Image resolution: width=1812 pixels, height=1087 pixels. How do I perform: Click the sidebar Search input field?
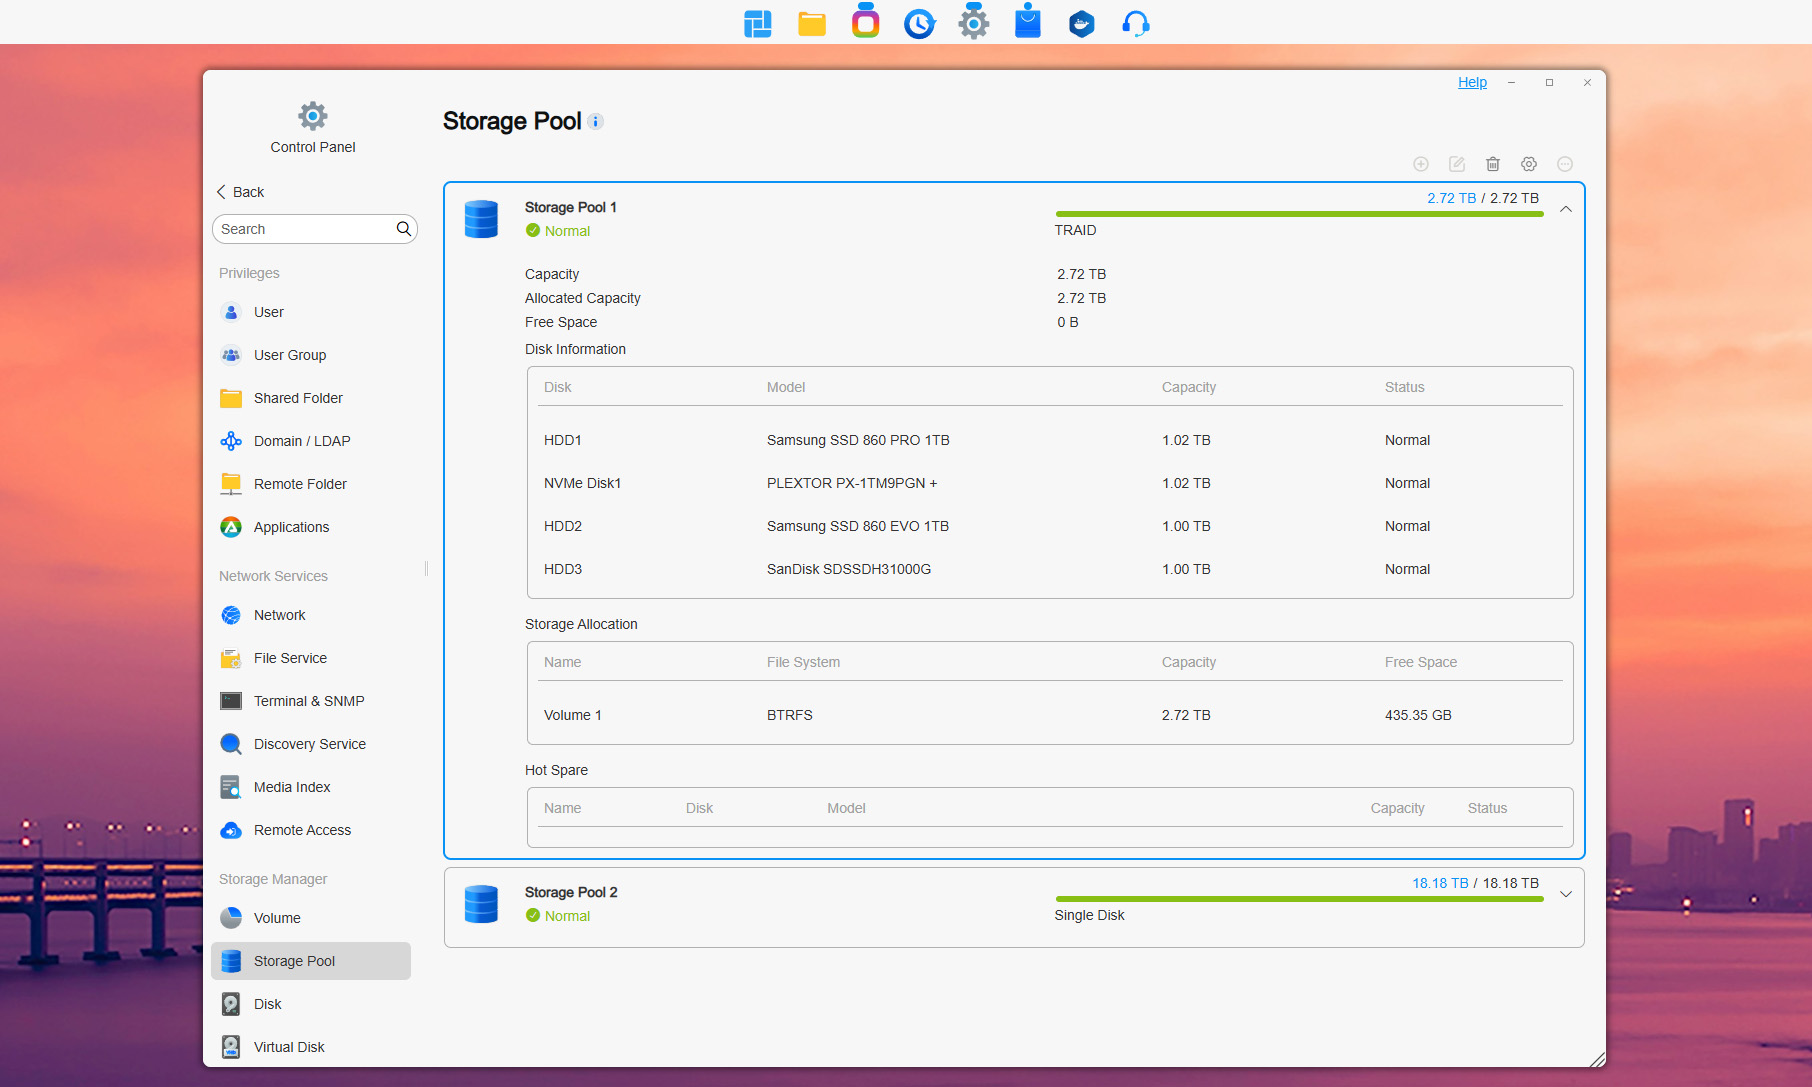(305, 229)
